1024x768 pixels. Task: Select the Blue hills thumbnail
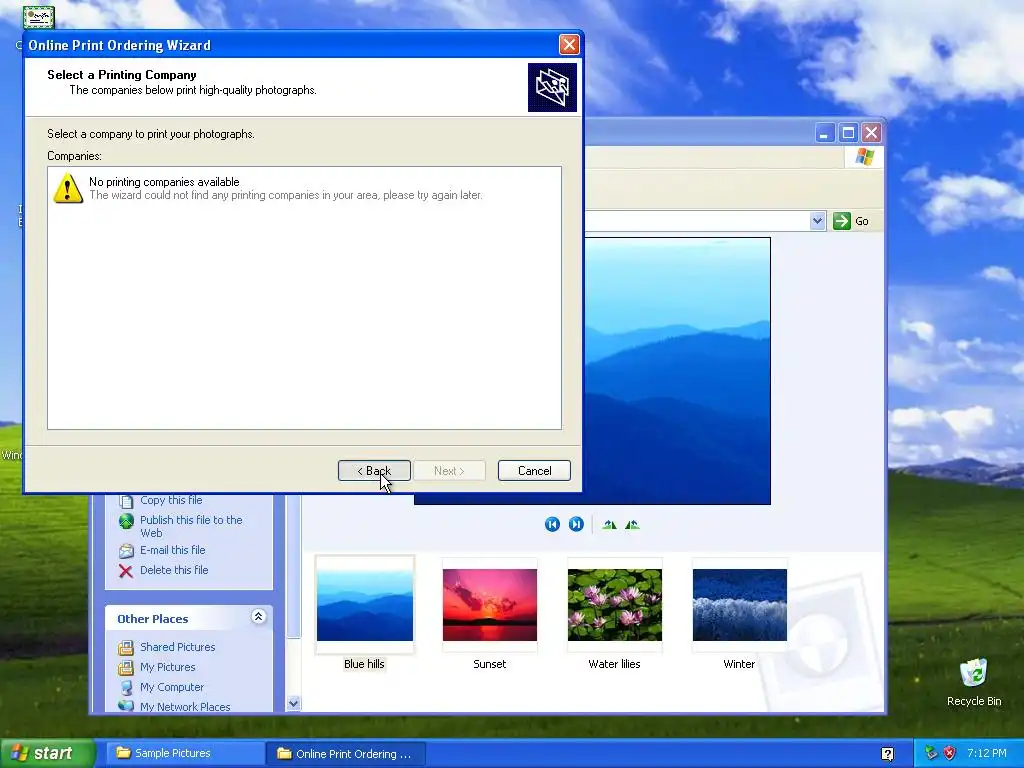click(364, 605)
